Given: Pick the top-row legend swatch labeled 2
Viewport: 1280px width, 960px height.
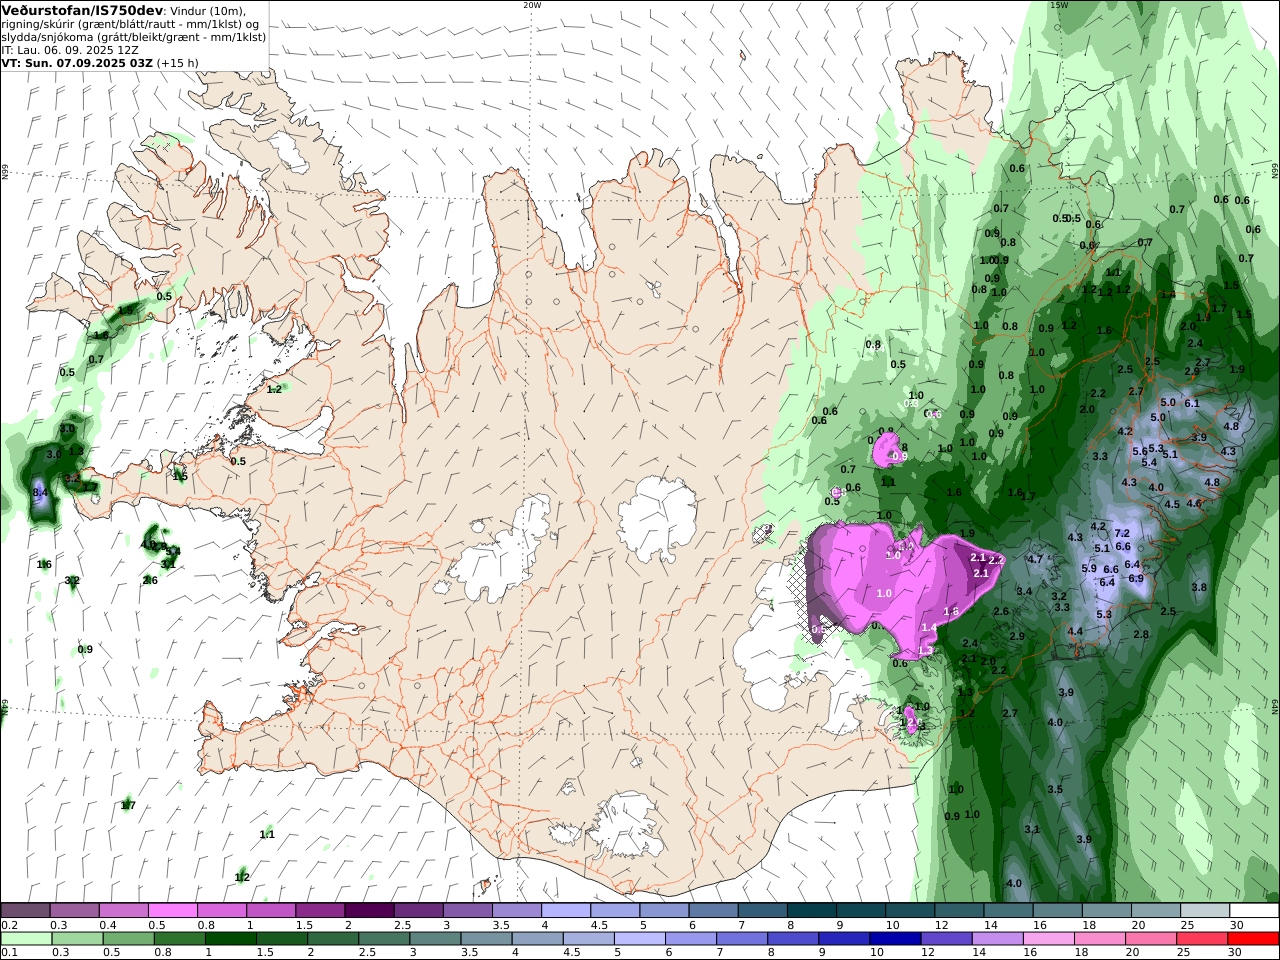Looking at the screenshot, I should click(x=369, y=911).
